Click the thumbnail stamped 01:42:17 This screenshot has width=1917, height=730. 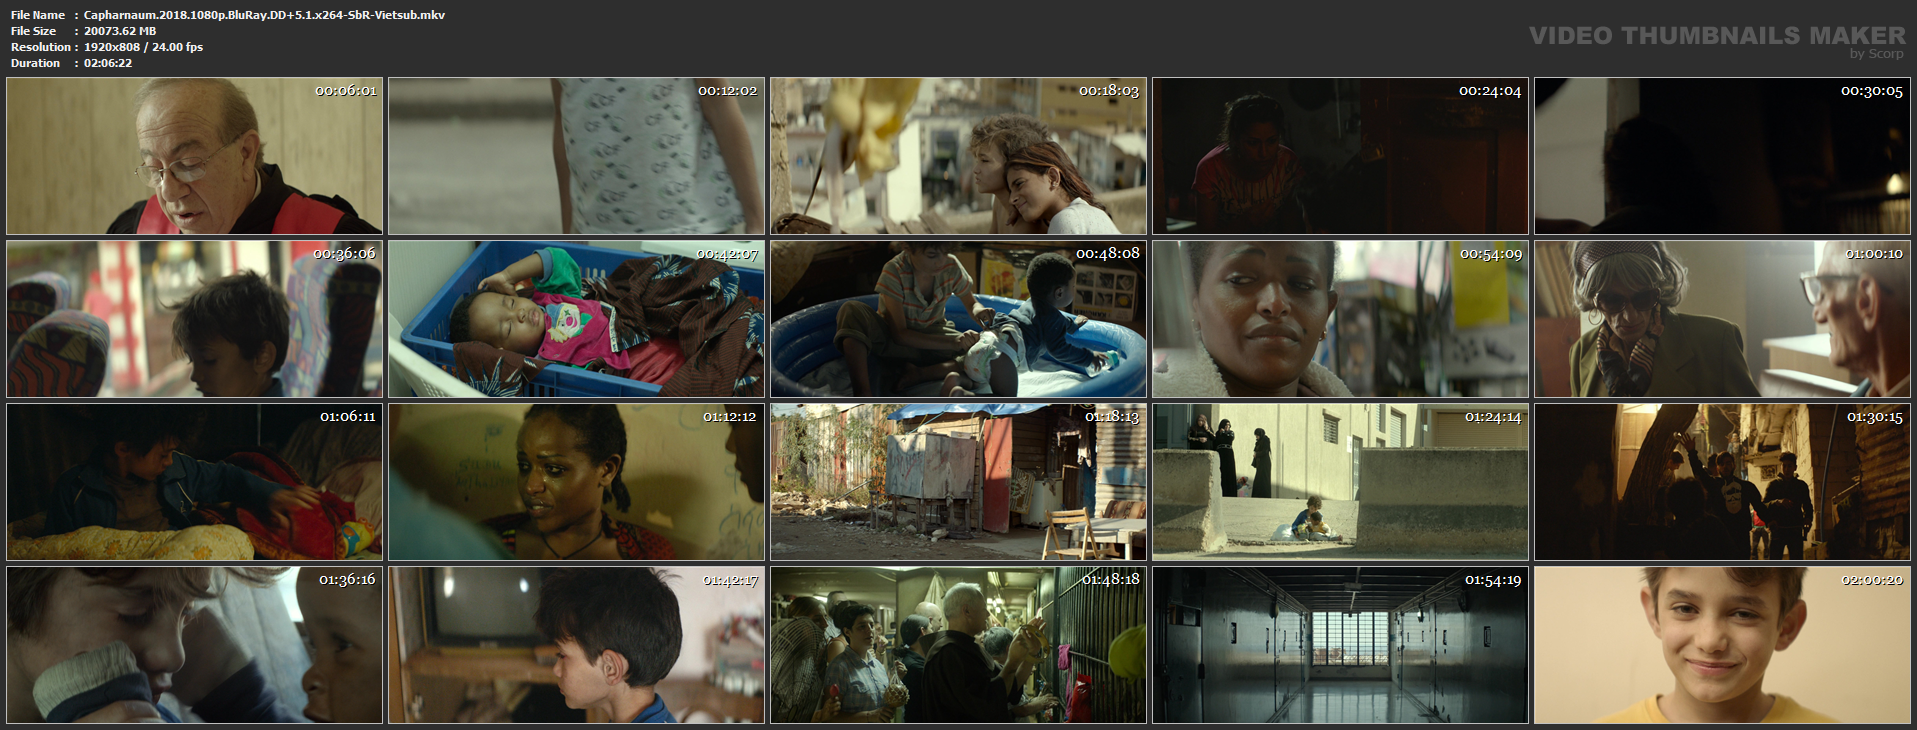coord(576,645)
